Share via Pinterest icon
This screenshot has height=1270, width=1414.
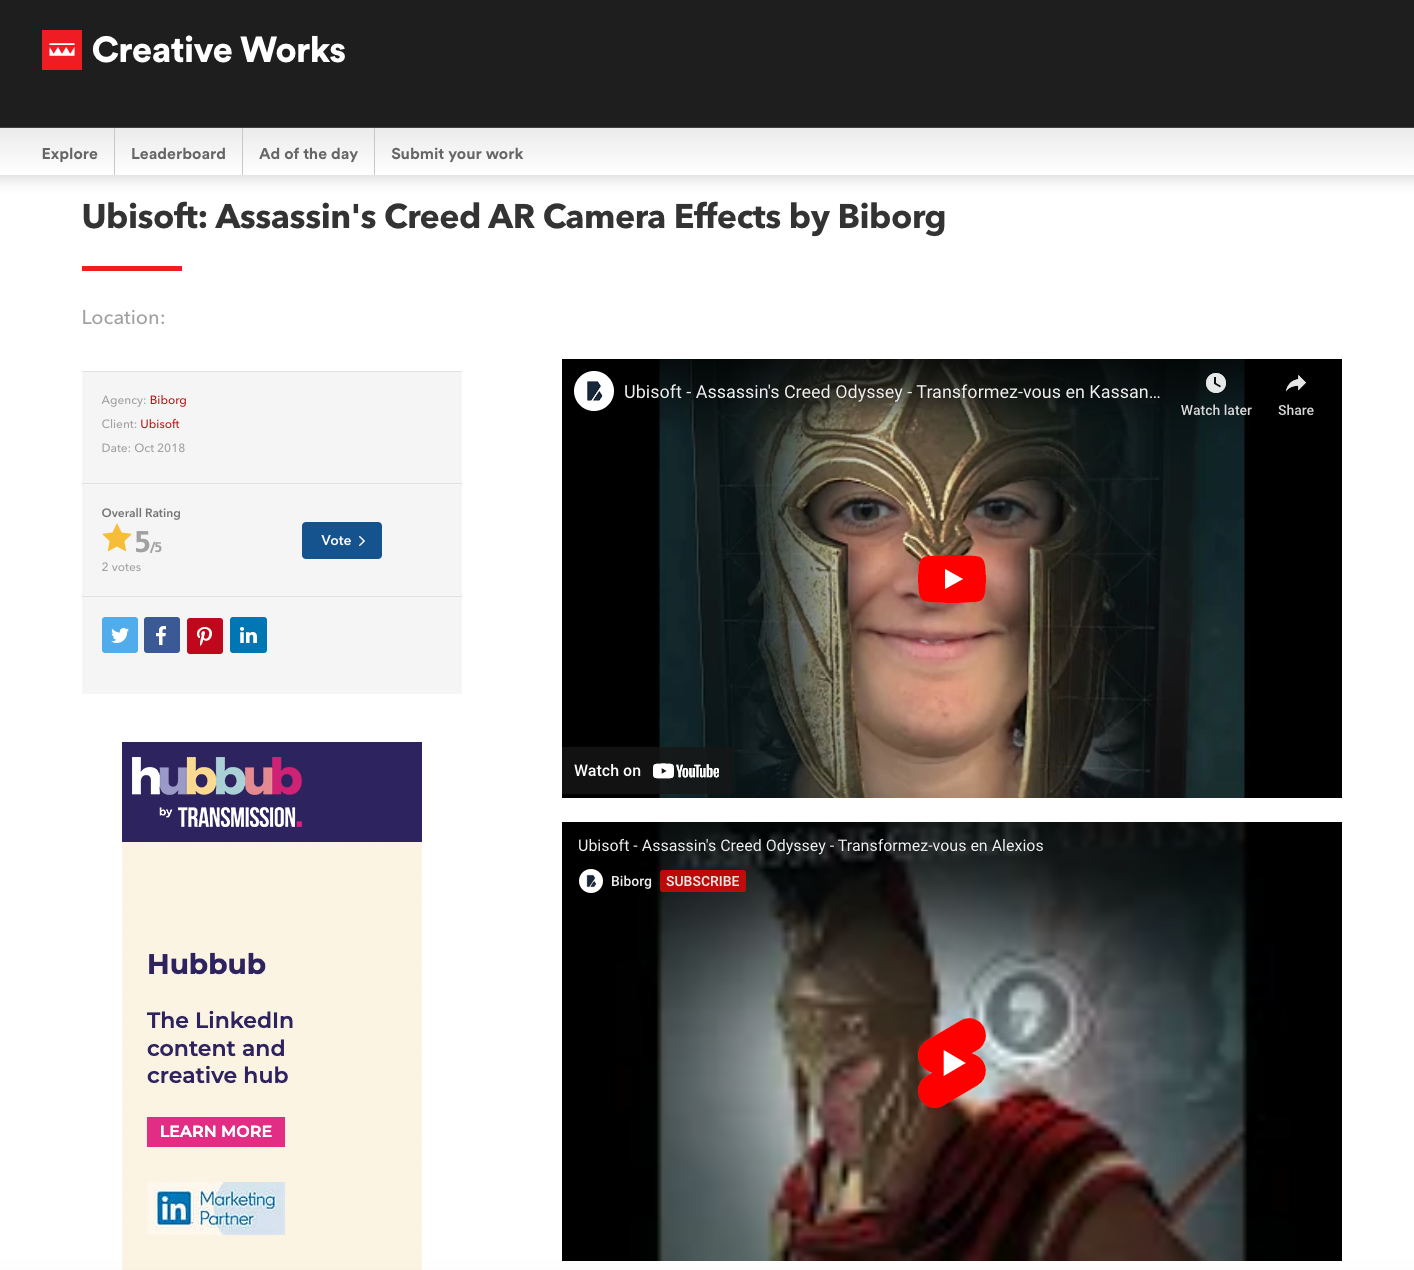(205, 635)
